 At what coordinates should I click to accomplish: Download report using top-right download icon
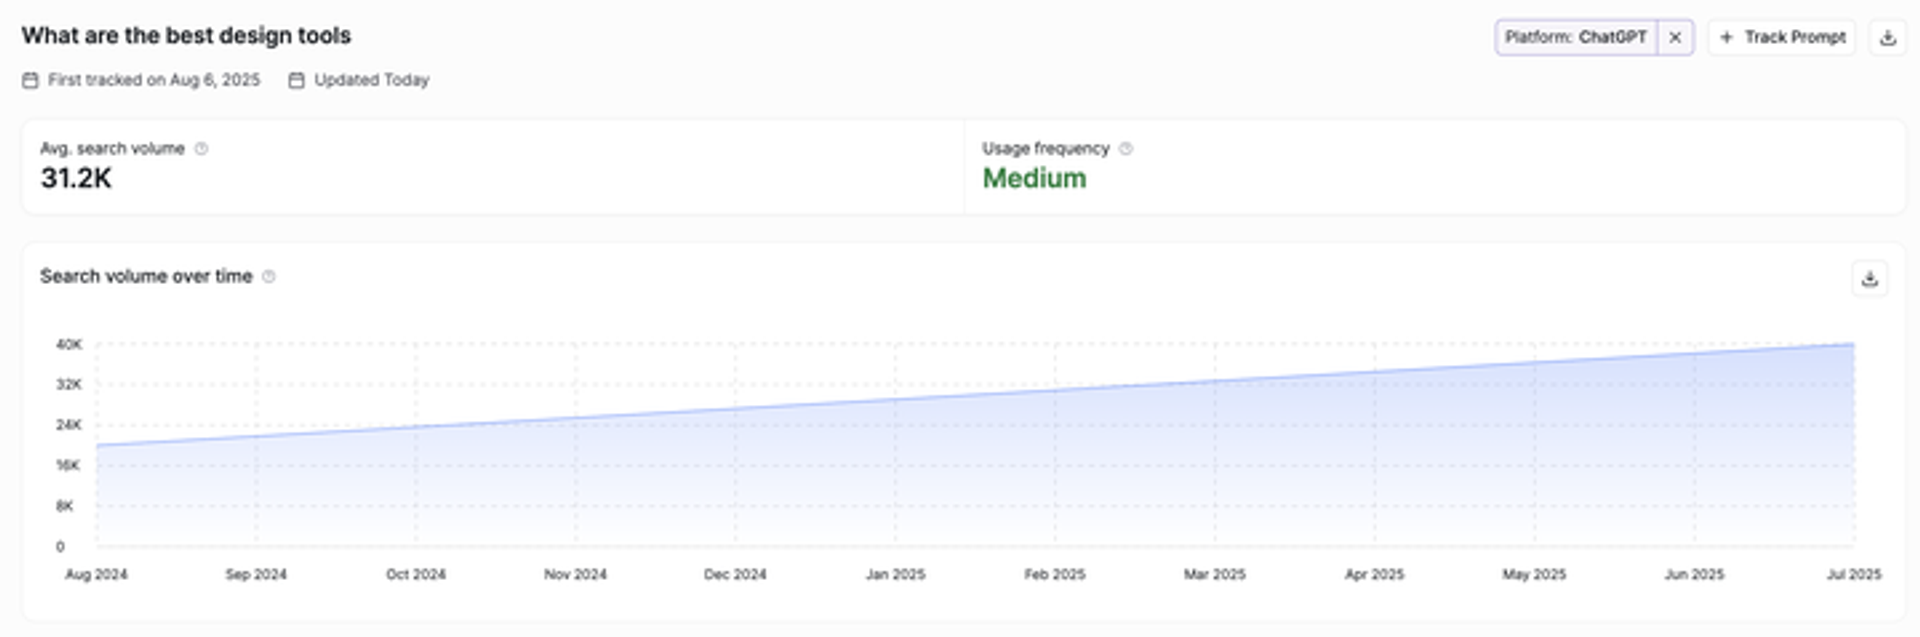point(1887,37)
